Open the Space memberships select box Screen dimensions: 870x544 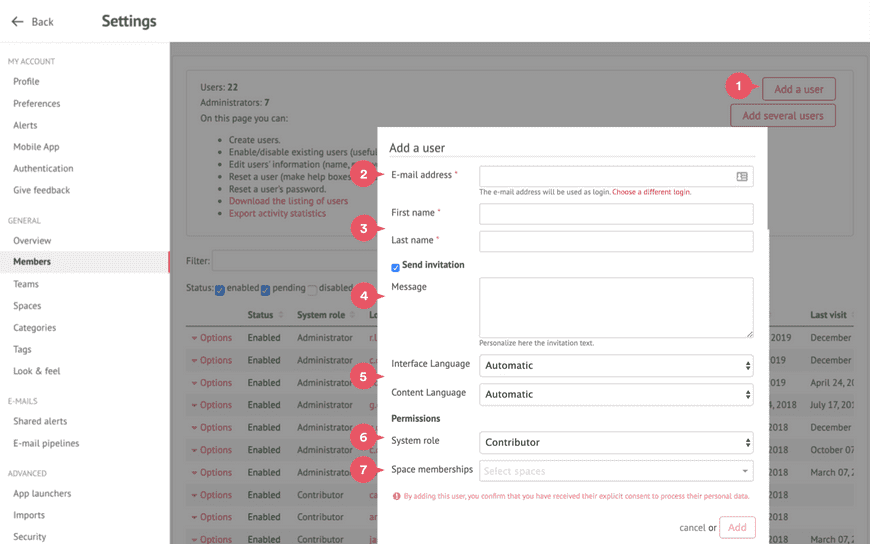[616, 471]
